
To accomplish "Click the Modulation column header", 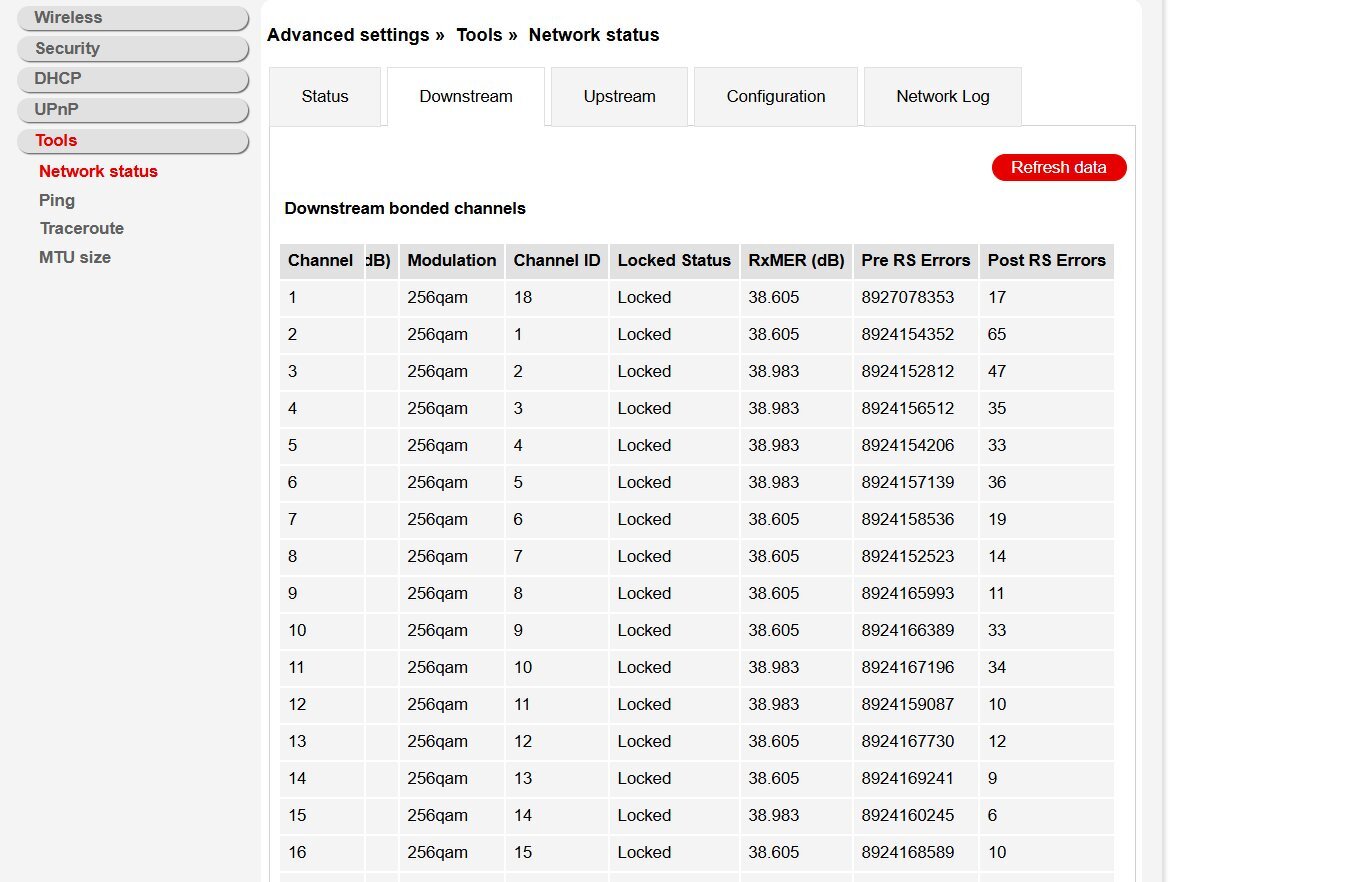I will (x=452, y=260).
